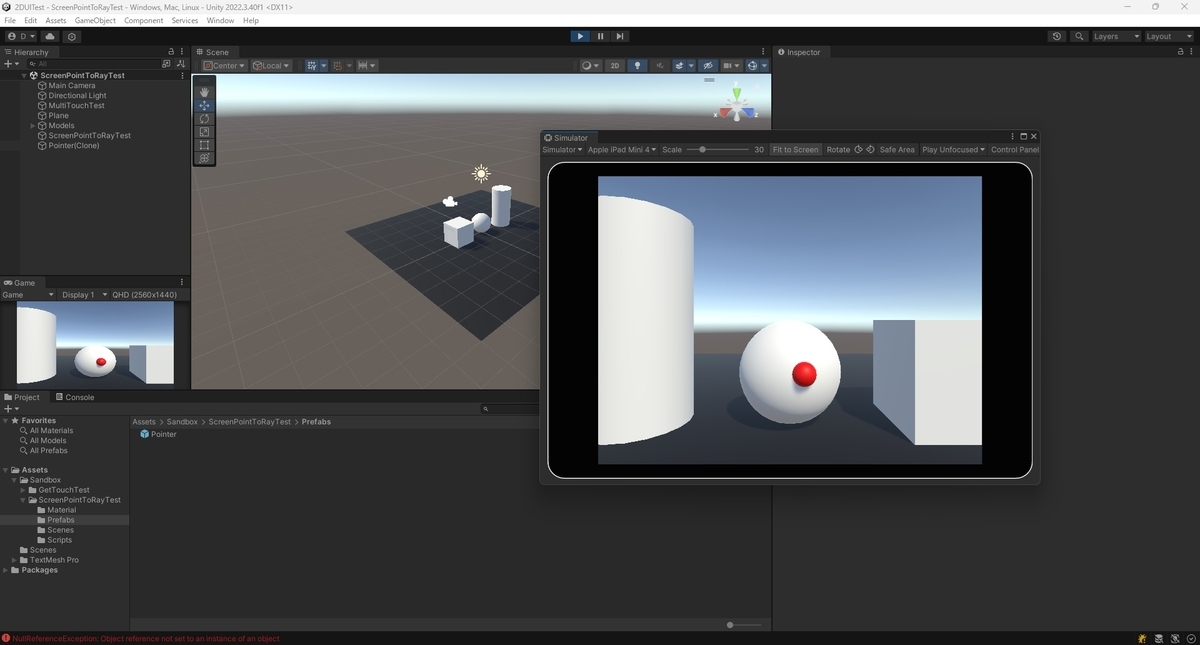Viewport: 1200px width, 645px height.
Task: Select the Move tool
Action: point(204,105)
